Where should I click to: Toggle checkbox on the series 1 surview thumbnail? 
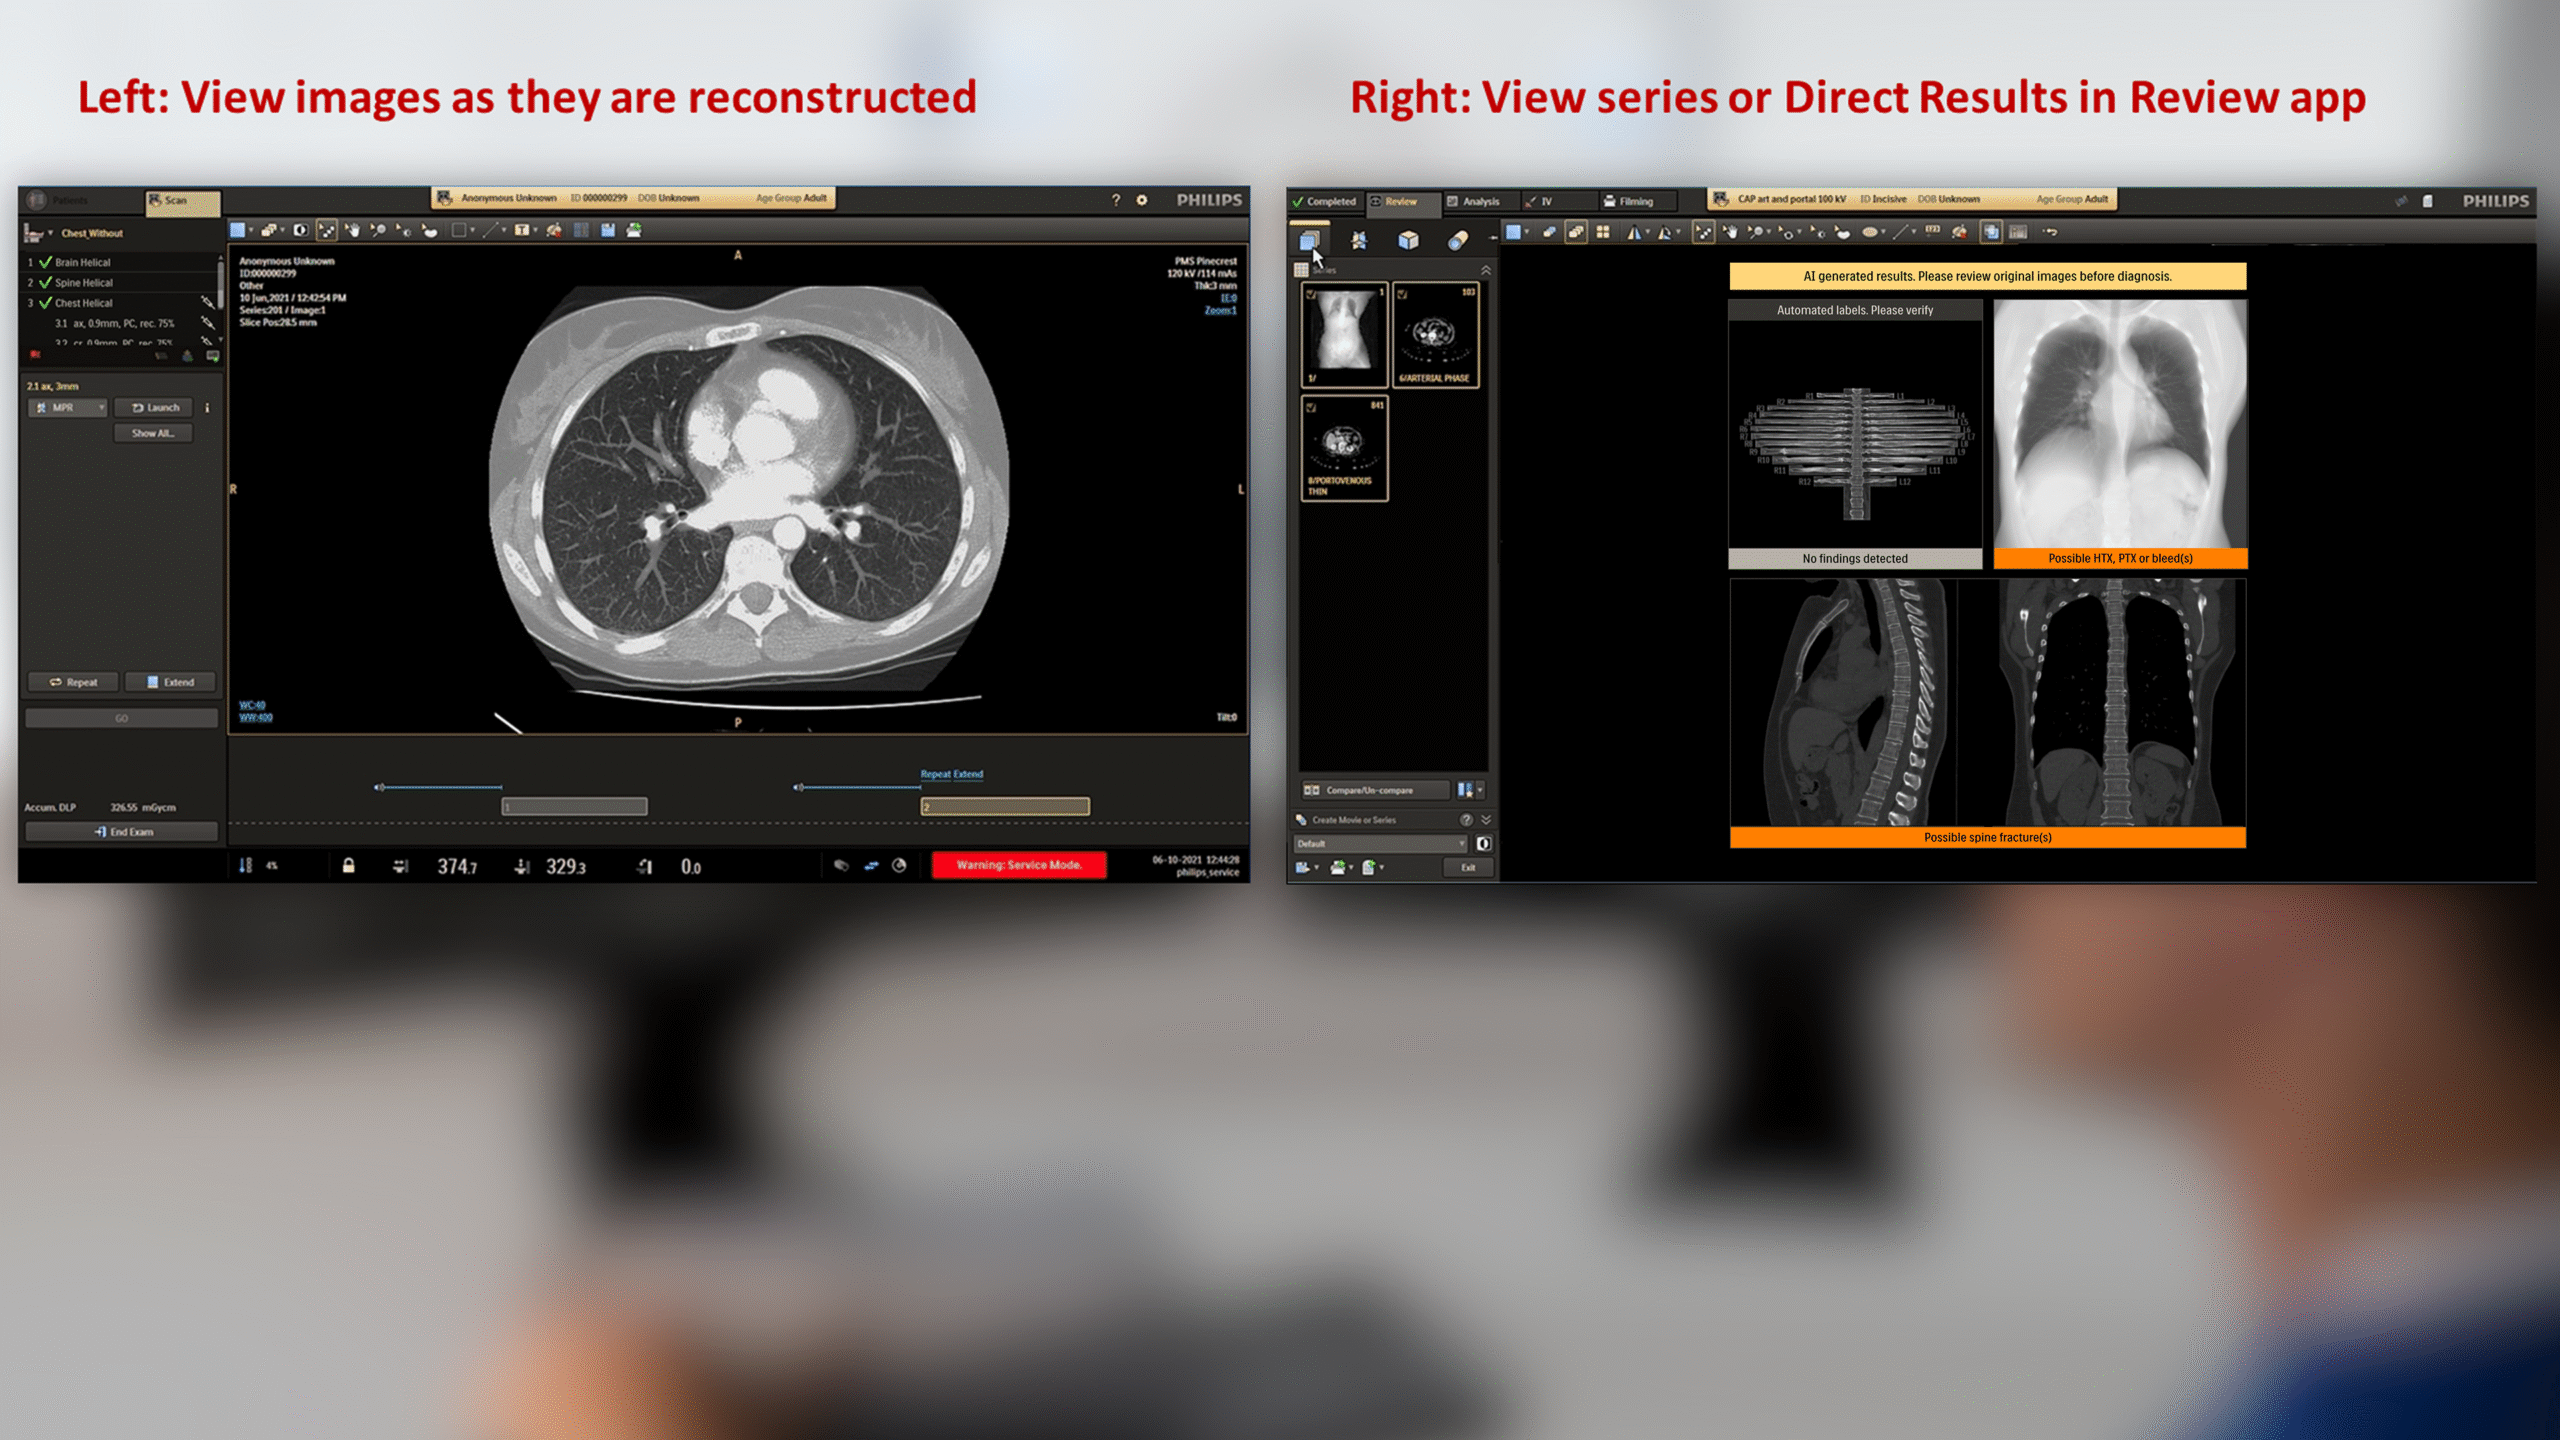point(1311,294)
